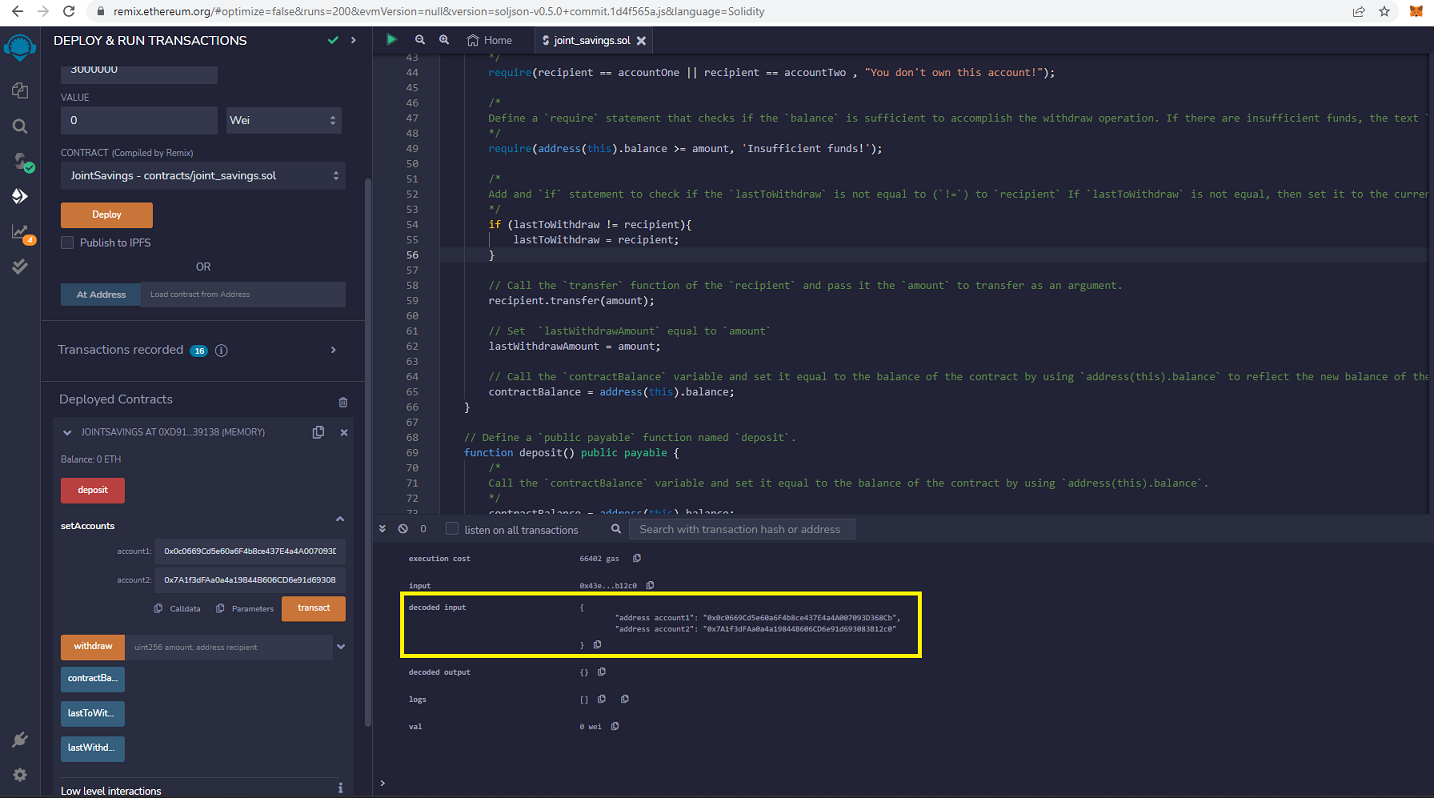Viewport: 1434px width, 798px height.
Task: Run script with green play icon
Action: (x=391, y=40)
